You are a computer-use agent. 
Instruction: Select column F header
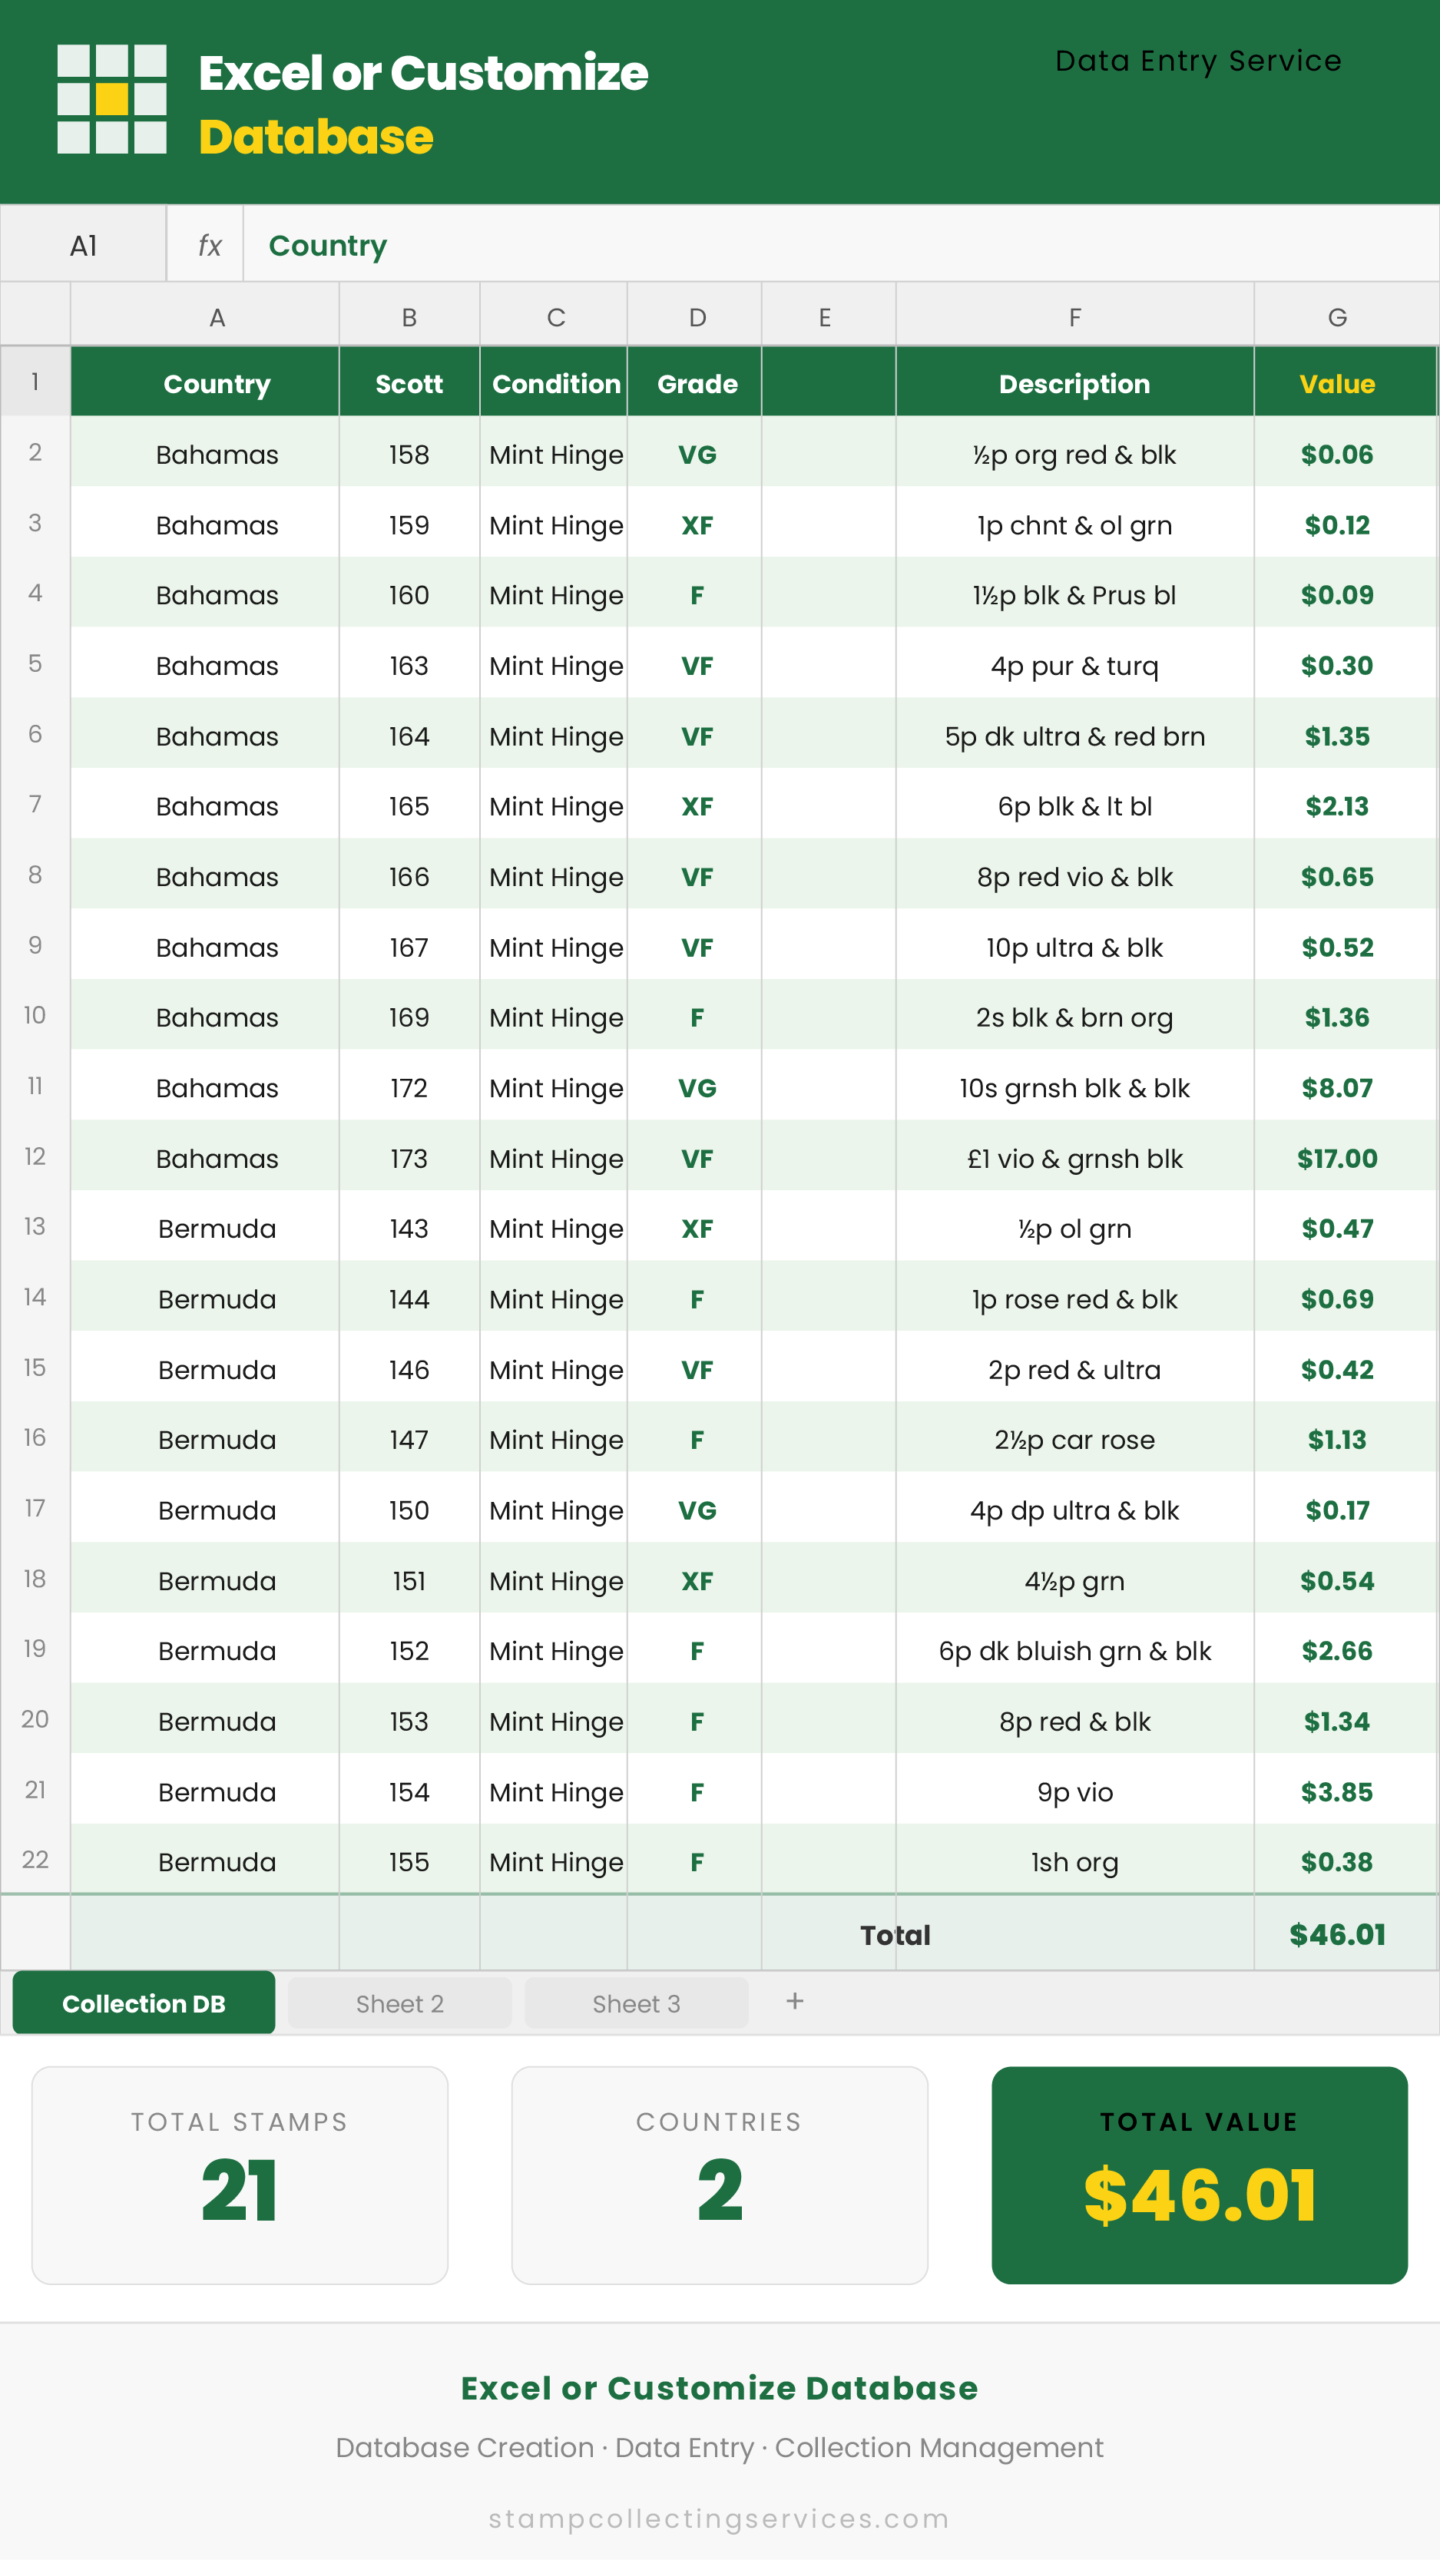pyautogui.click(x=1075, y=317)
